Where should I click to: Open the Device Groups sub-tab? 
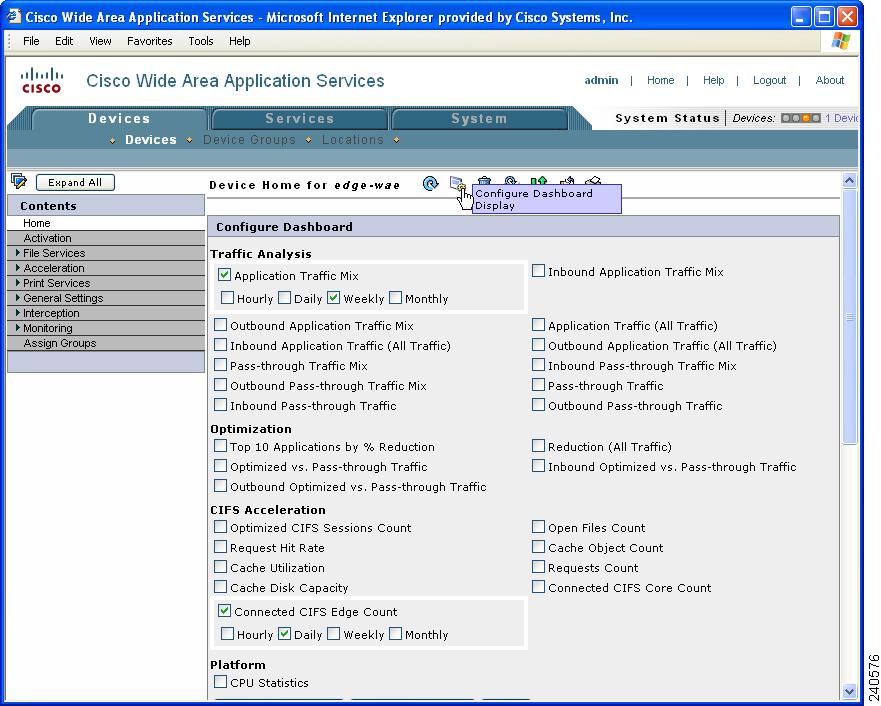[x=249, y=139]
